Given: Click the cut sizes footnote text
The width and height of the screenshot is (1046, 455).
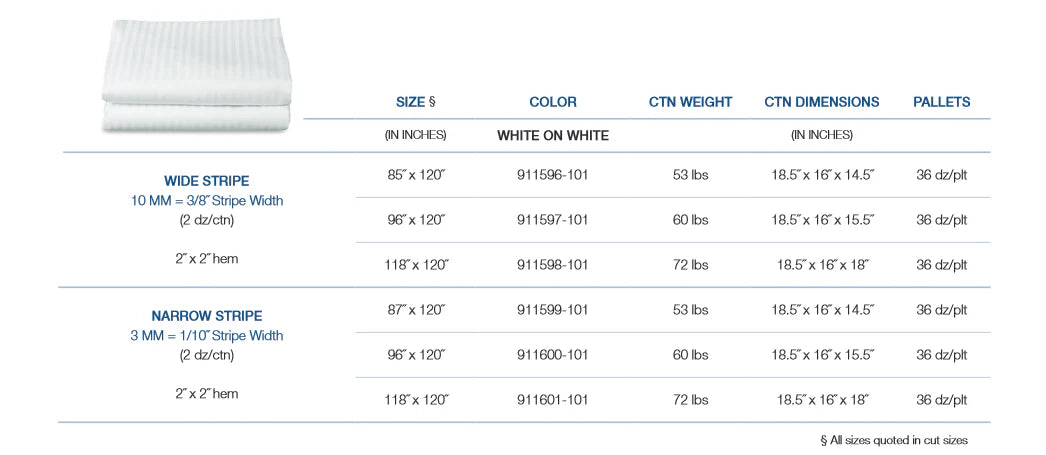Looking at the screenshot, I should [x=893, y=440].
